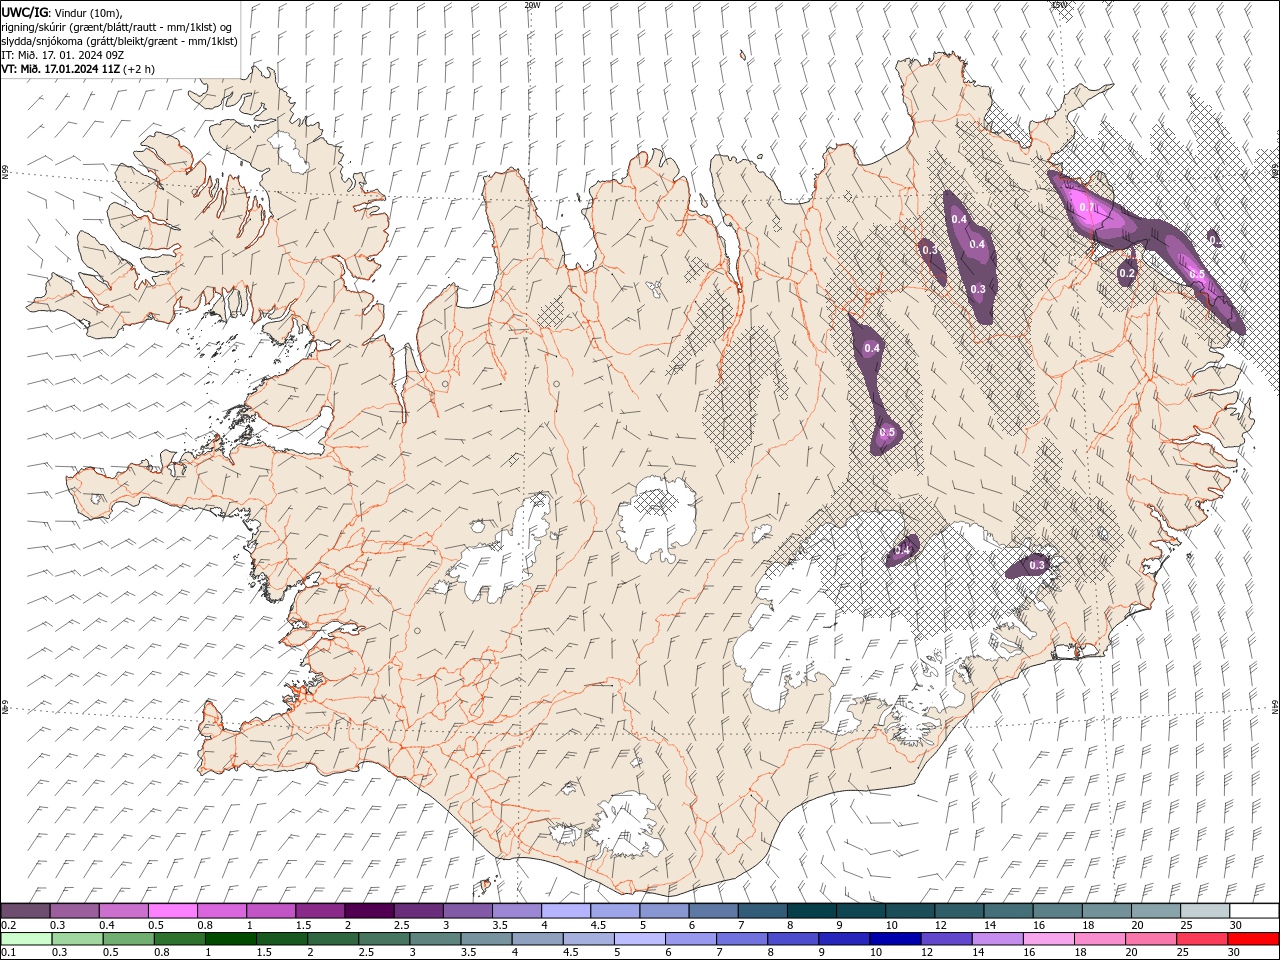Click the upper legend swatch starting at 0.4

click(123, 911)
